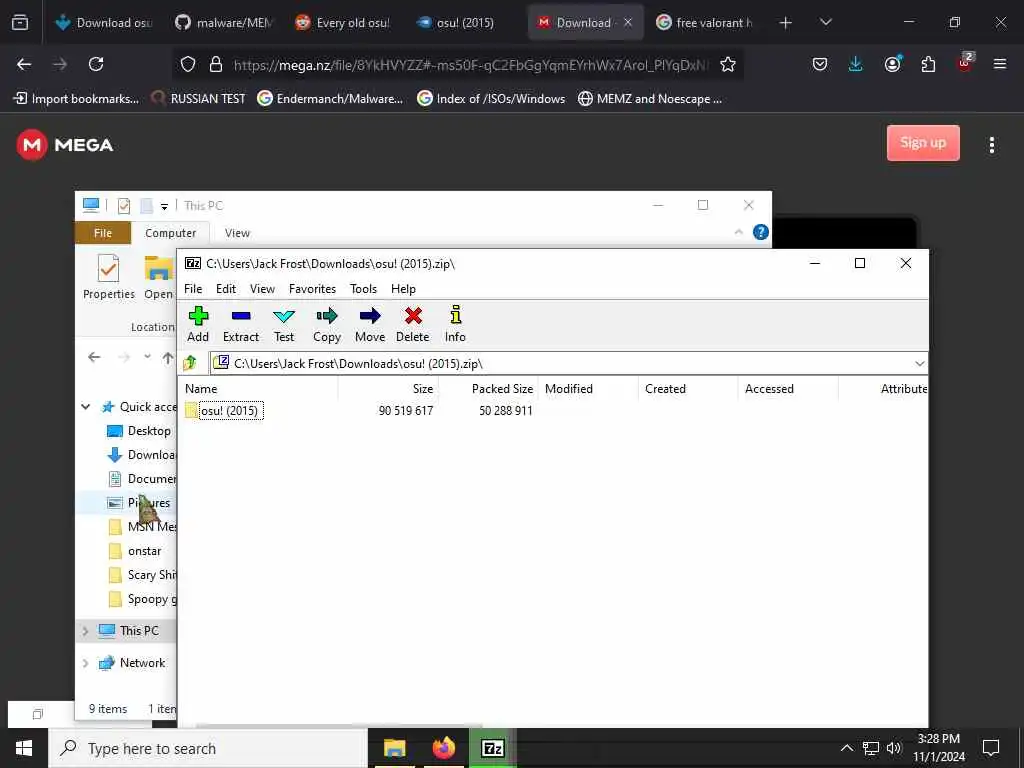The height and width of the screenshot is (768, 1024).
Task: Open the Favorites menu in 7-Zip
Action: (312, 289)
